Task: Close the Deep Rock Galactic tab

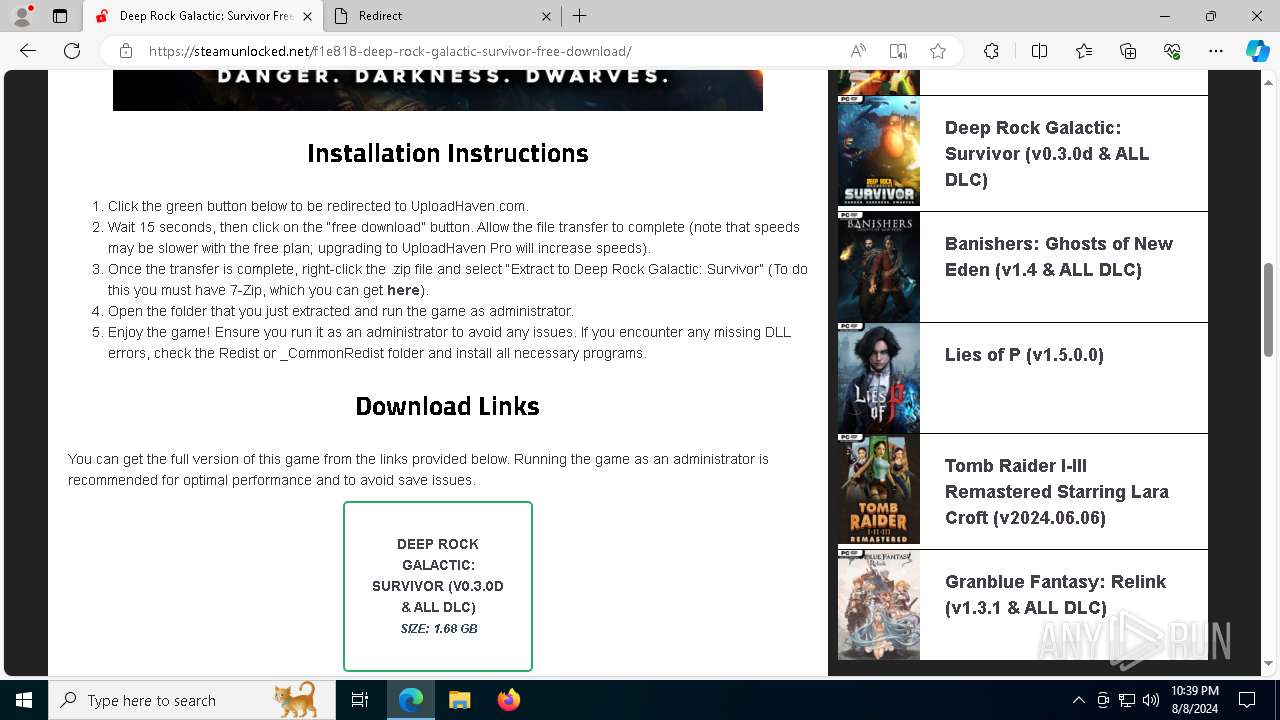Action: [x=307, y=16]
